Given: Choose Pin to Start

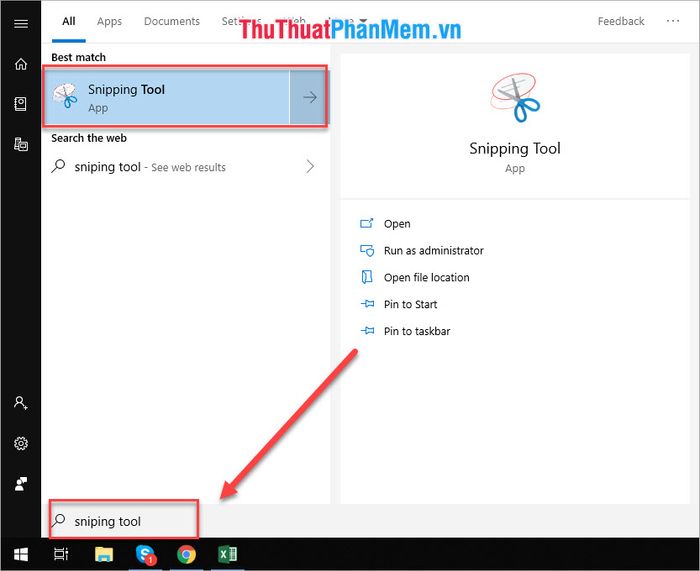Looking at the screenshot, I should [x=410, y=304].
